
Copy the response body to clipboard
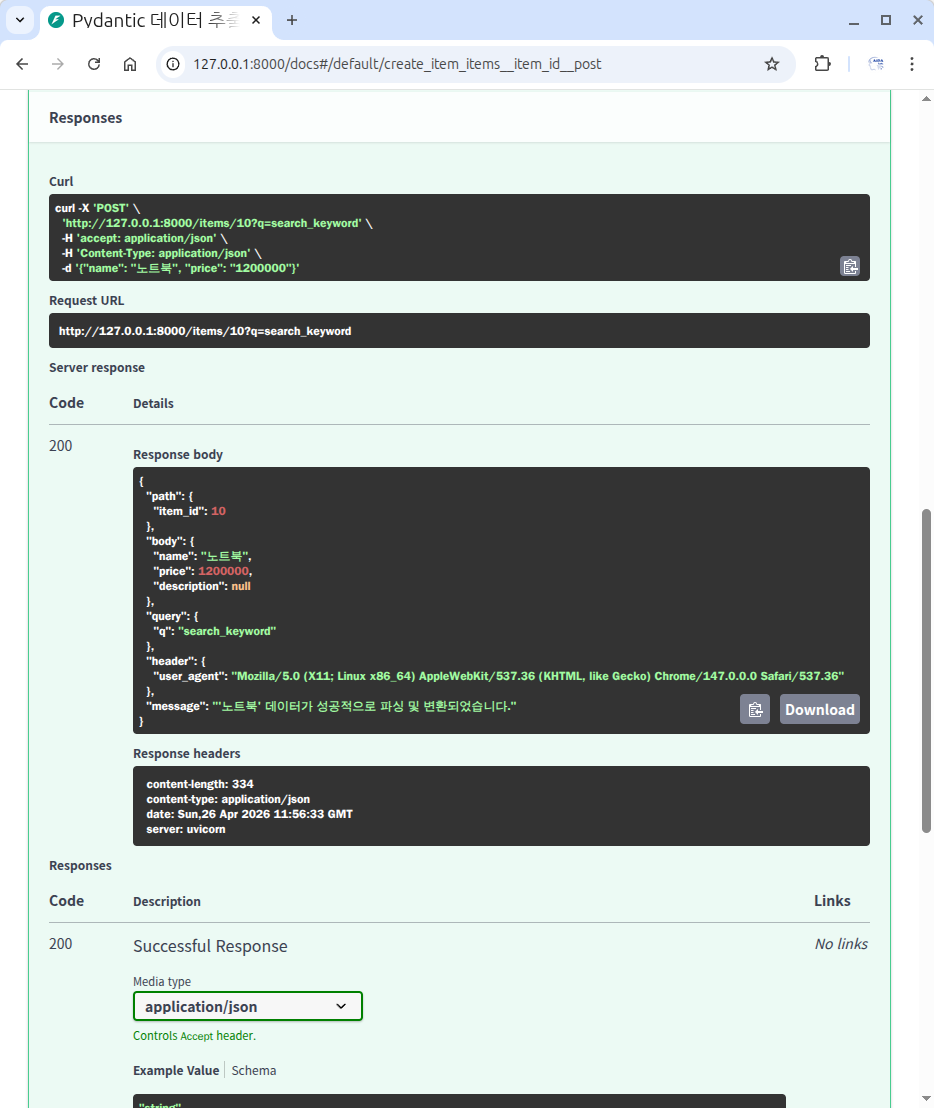pos(755,709)
